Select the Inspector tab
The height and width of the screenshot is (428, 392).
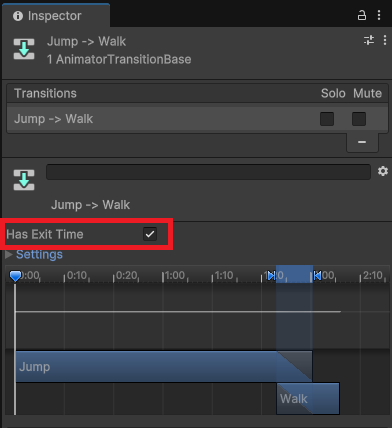56,16
